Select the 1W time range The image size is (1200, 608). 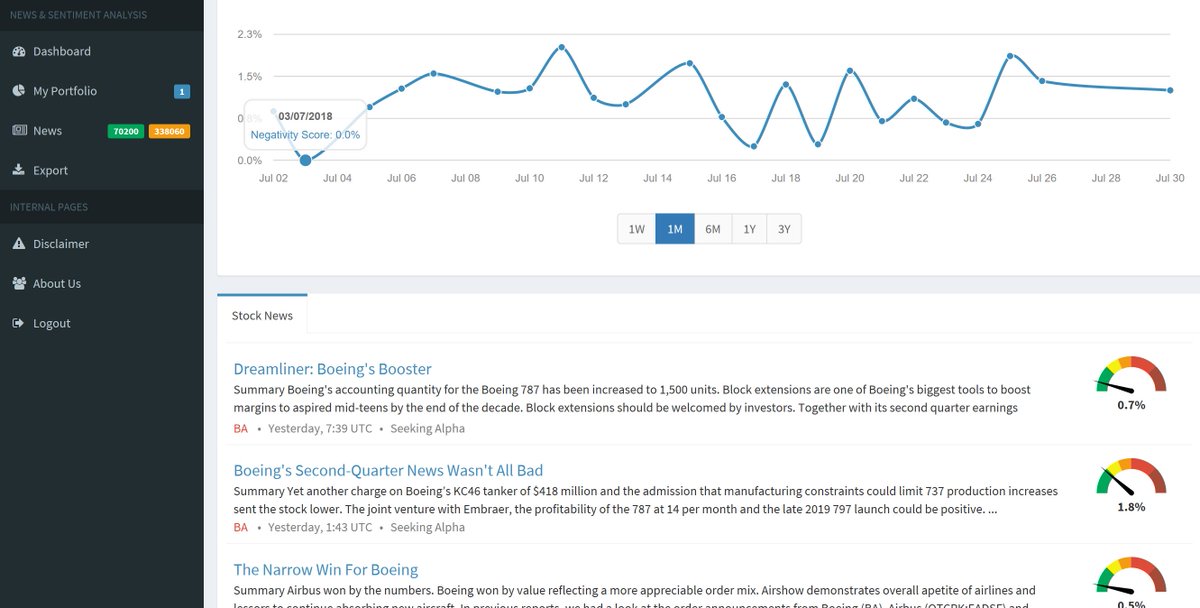tap(636, 229)
